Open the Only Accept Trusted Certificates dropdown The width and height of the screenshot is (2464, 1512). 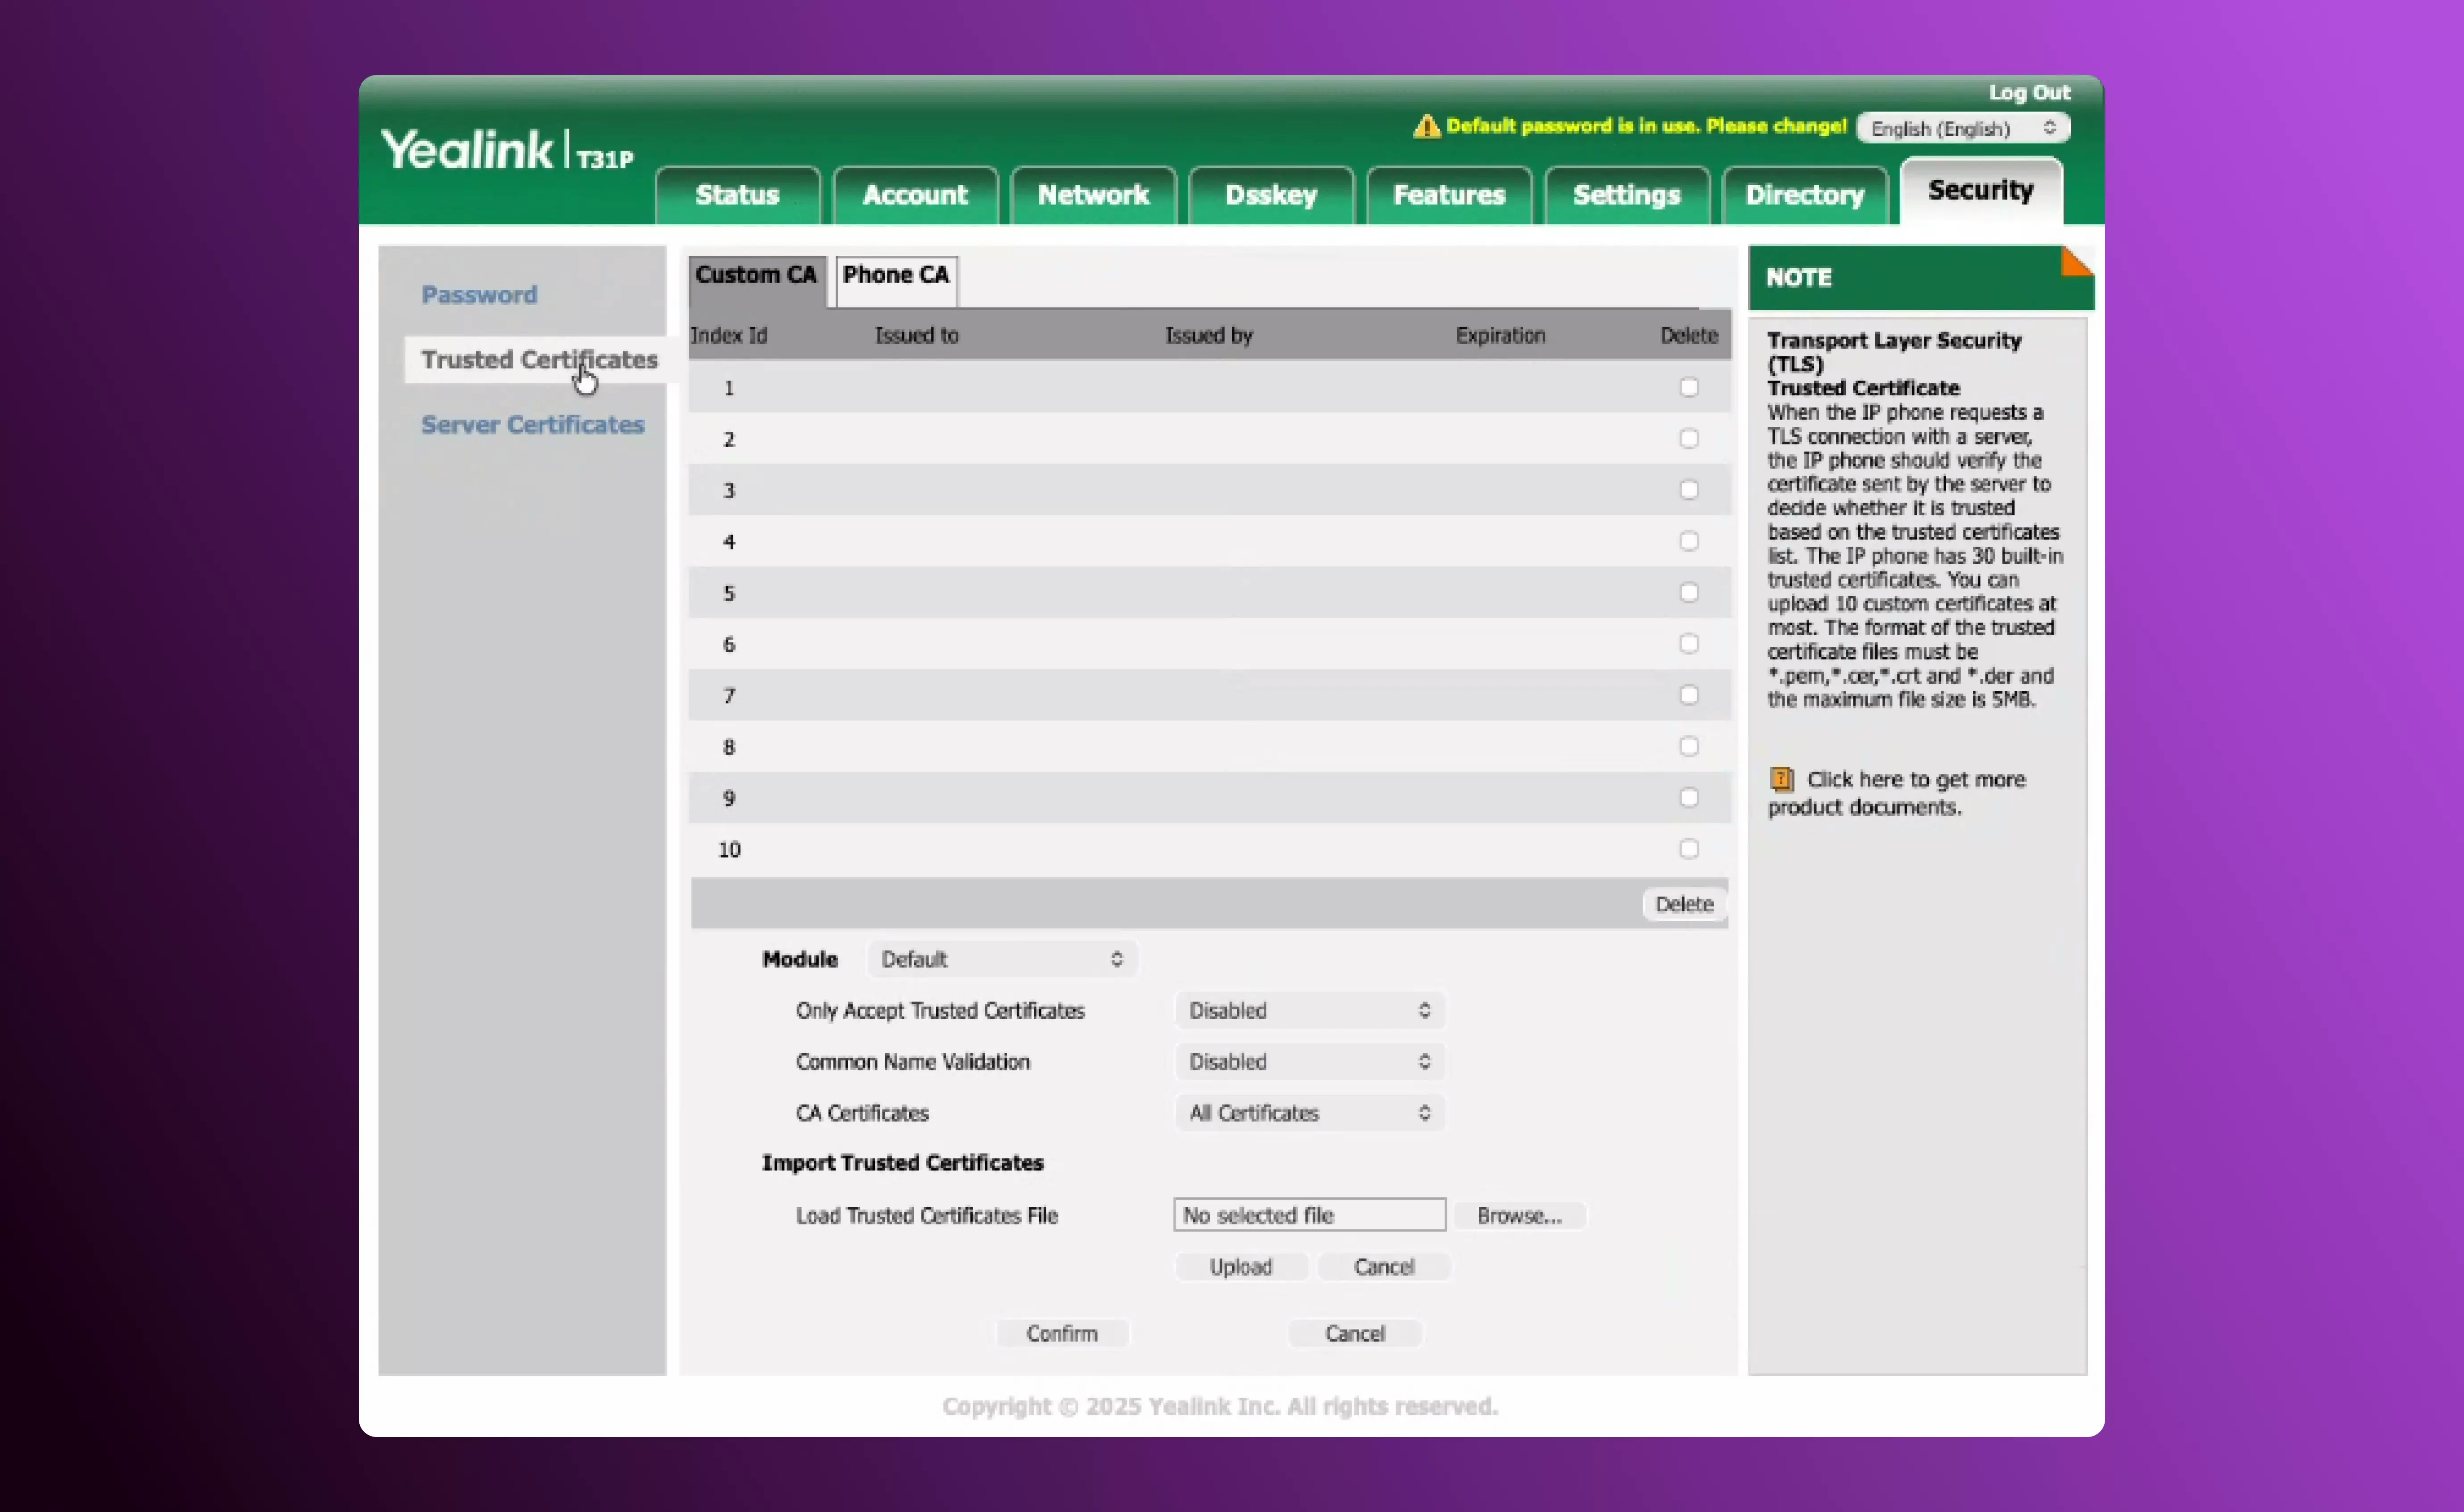pyautogui.click(x=1309, y=1010)
